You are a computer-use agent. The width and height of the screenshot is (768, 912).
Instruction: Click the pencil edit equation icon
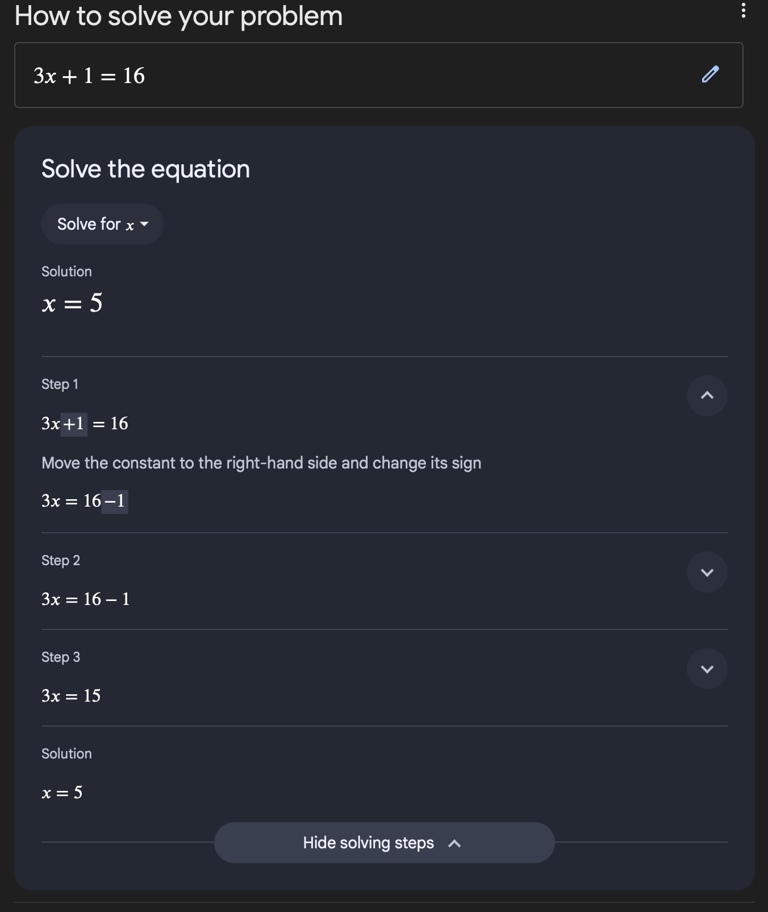(x=710, y=74)
